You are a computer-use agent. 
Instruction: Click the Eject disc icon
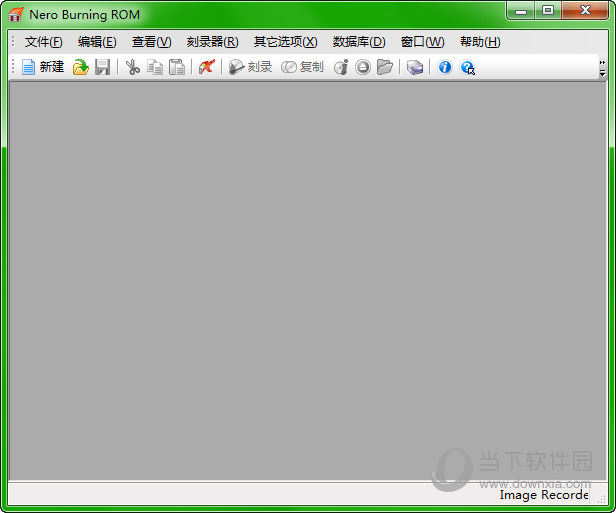tap(363, 67)
